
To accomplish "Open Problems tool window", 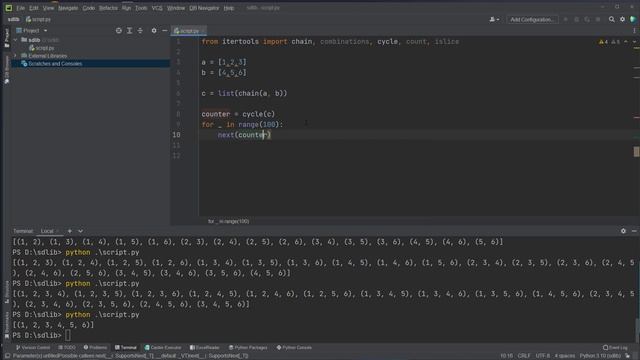I will [x=95, y=348].
